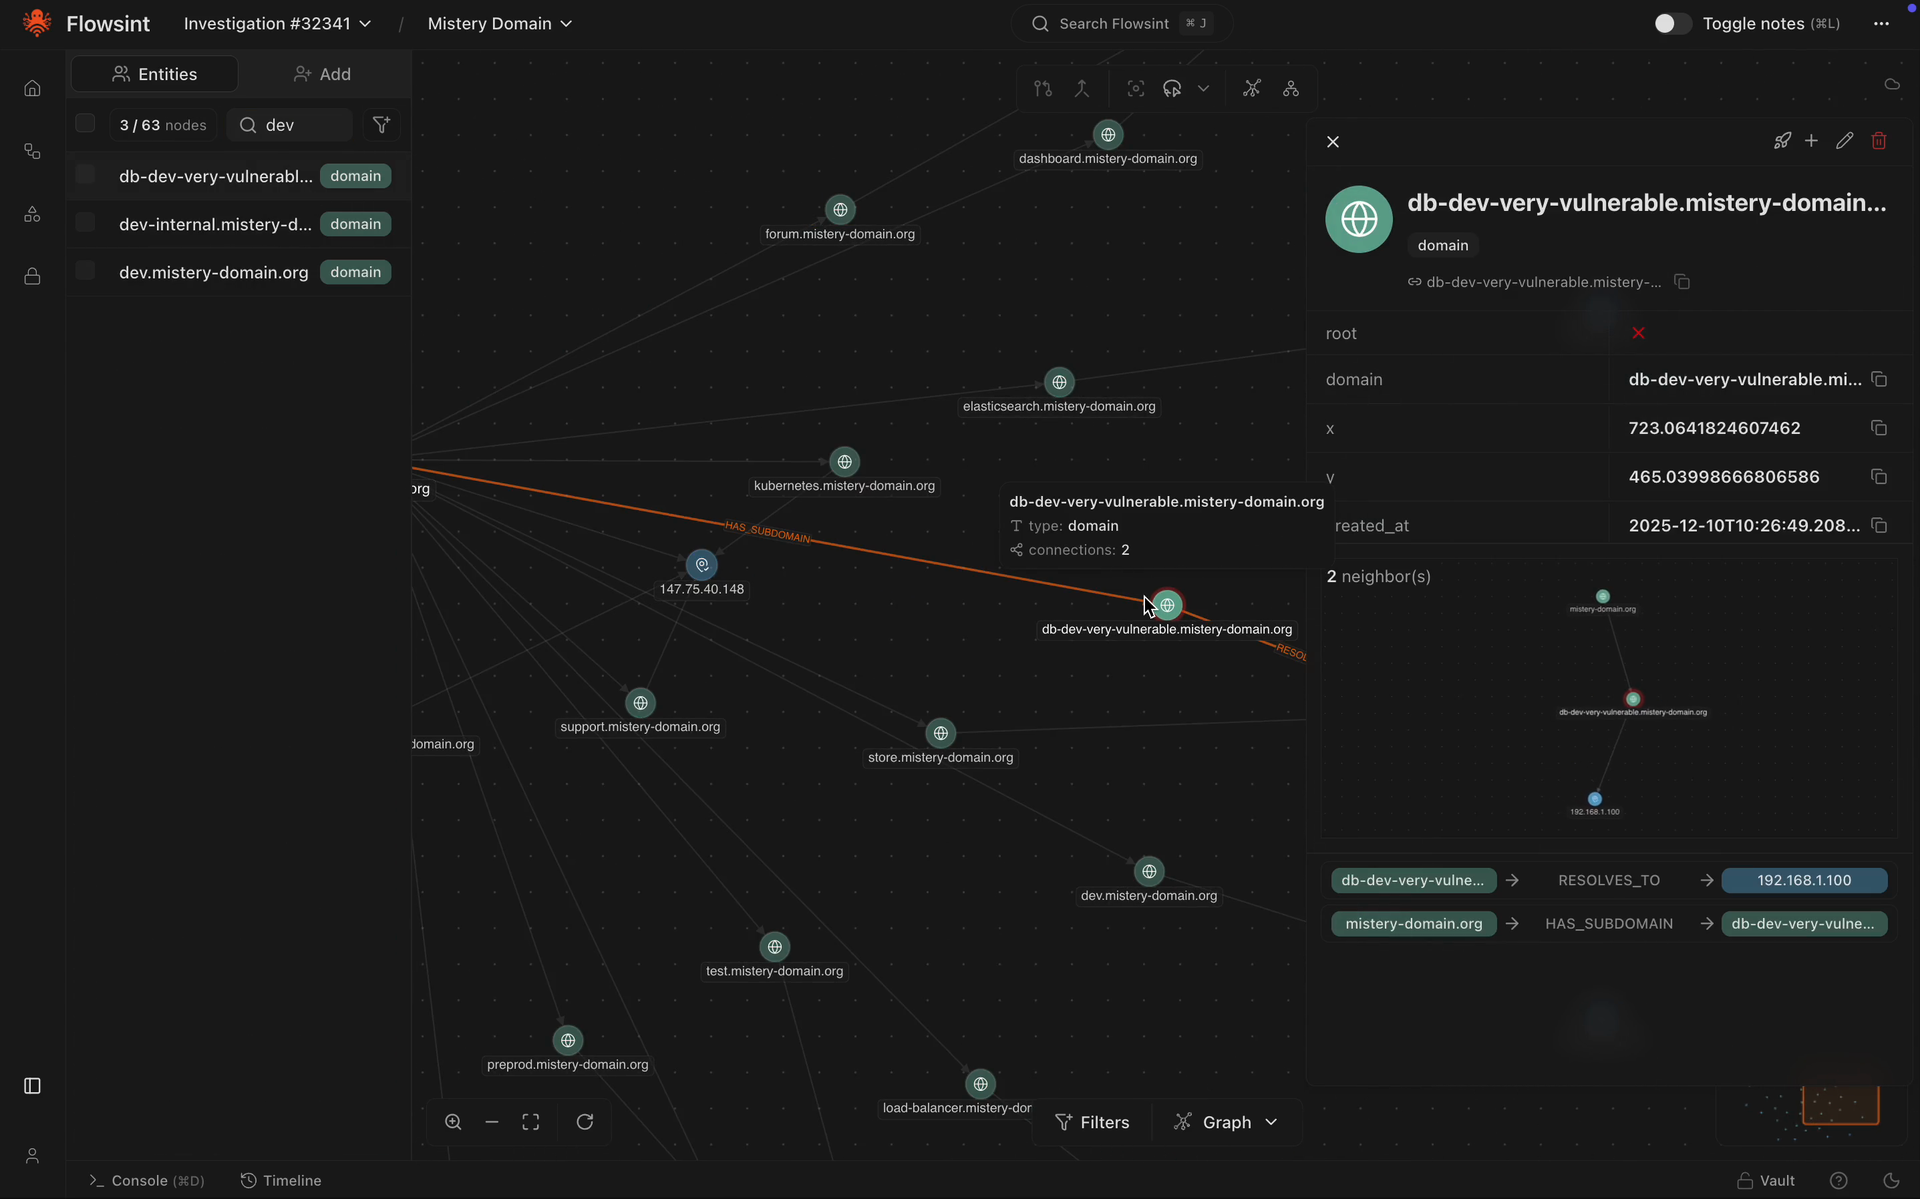1920x1199 pixels.
Task: Toggle the notes switch
Action: click(x=1672, y=23)
